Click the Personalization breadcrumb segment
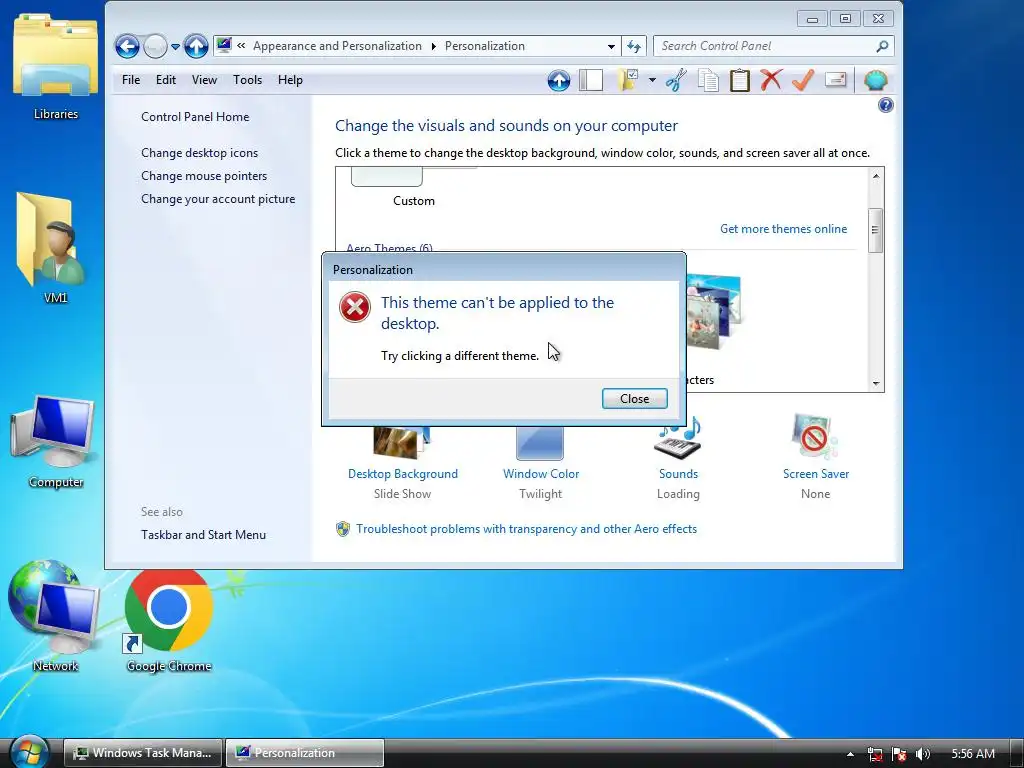The image size is (1024, 768). pyautogui.click(x=485, y=46)
